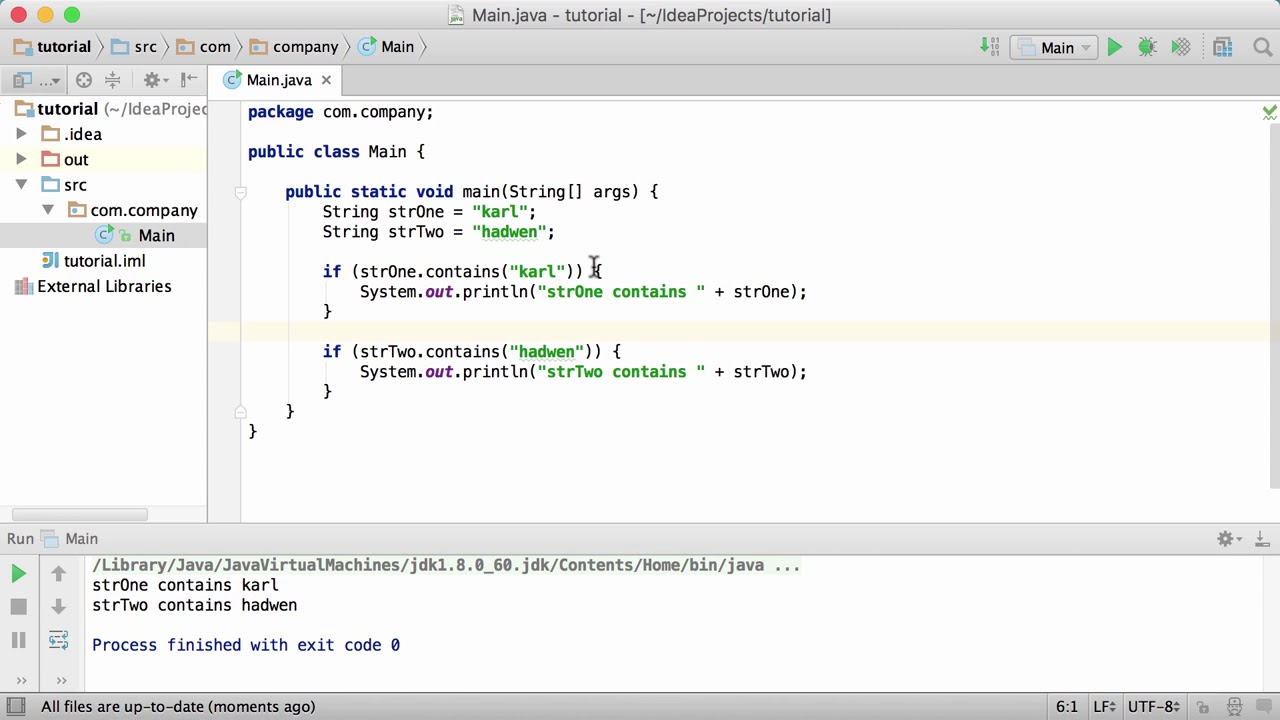Expand more console actions under soft-wrap icon
Viewport: 1280px width, 720px height.
61,681
